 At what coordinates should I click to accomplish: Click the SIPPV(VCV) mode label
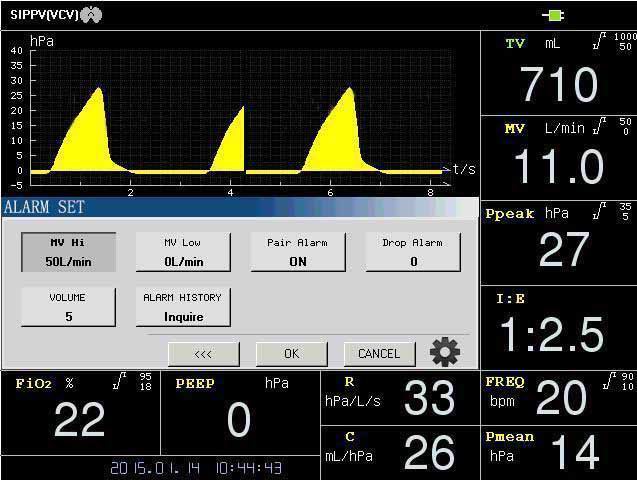pyautogui.click(x=44, y=15)
